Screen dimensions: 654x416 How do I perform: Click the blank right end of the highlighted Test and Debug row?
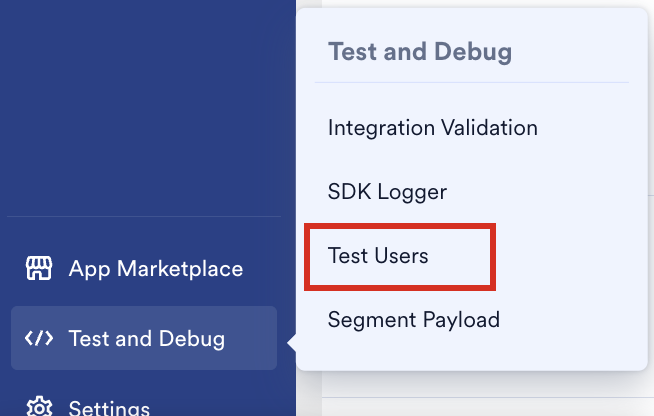coord(252,338)
